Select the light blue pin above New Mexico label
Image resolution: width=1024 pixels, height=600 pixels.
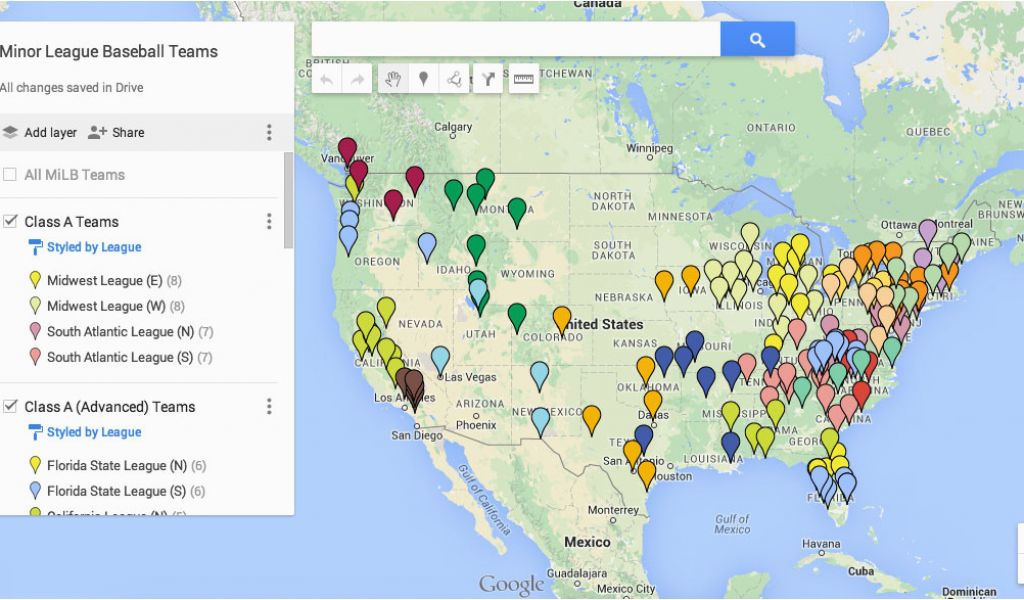pos(539,376)
